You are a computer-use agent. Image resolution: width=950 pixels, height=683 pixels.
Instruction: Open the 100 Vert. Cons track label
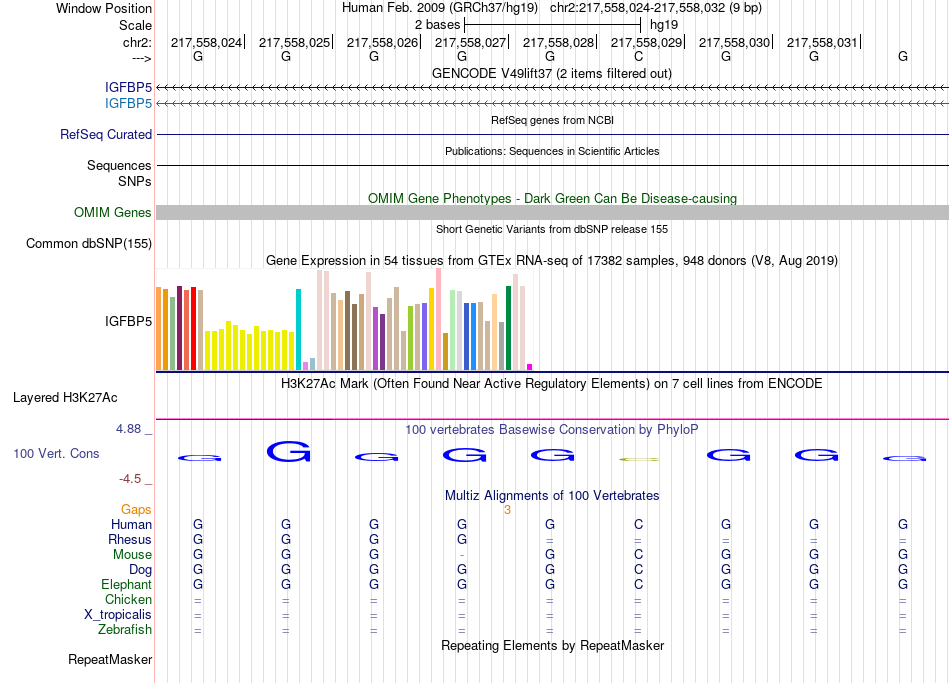click(x=56, y=453)
